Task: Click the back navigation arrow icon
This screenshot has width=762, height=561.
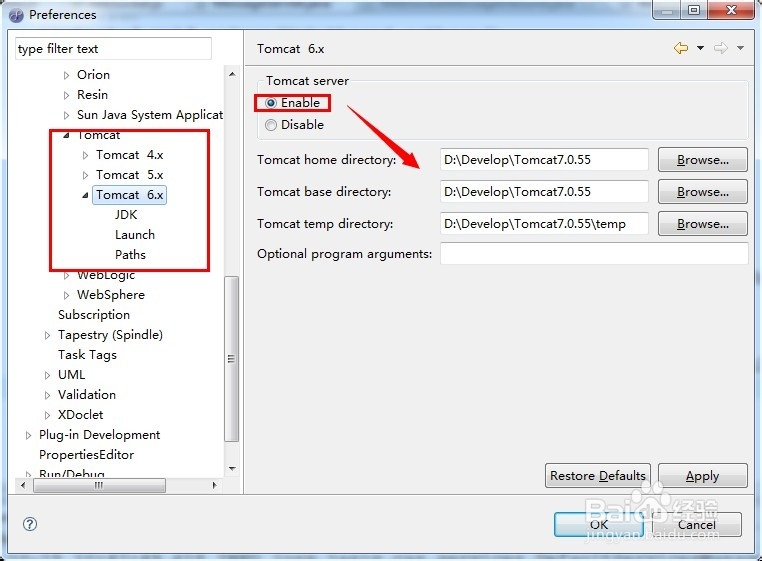Action: [681, 48]
